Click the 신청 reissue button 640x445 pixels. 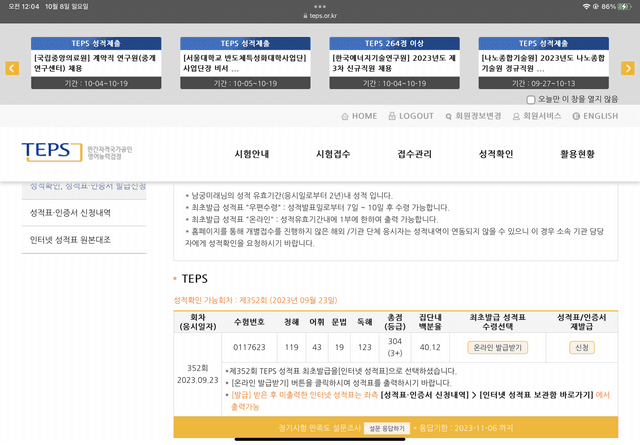[x=582, y=347]
